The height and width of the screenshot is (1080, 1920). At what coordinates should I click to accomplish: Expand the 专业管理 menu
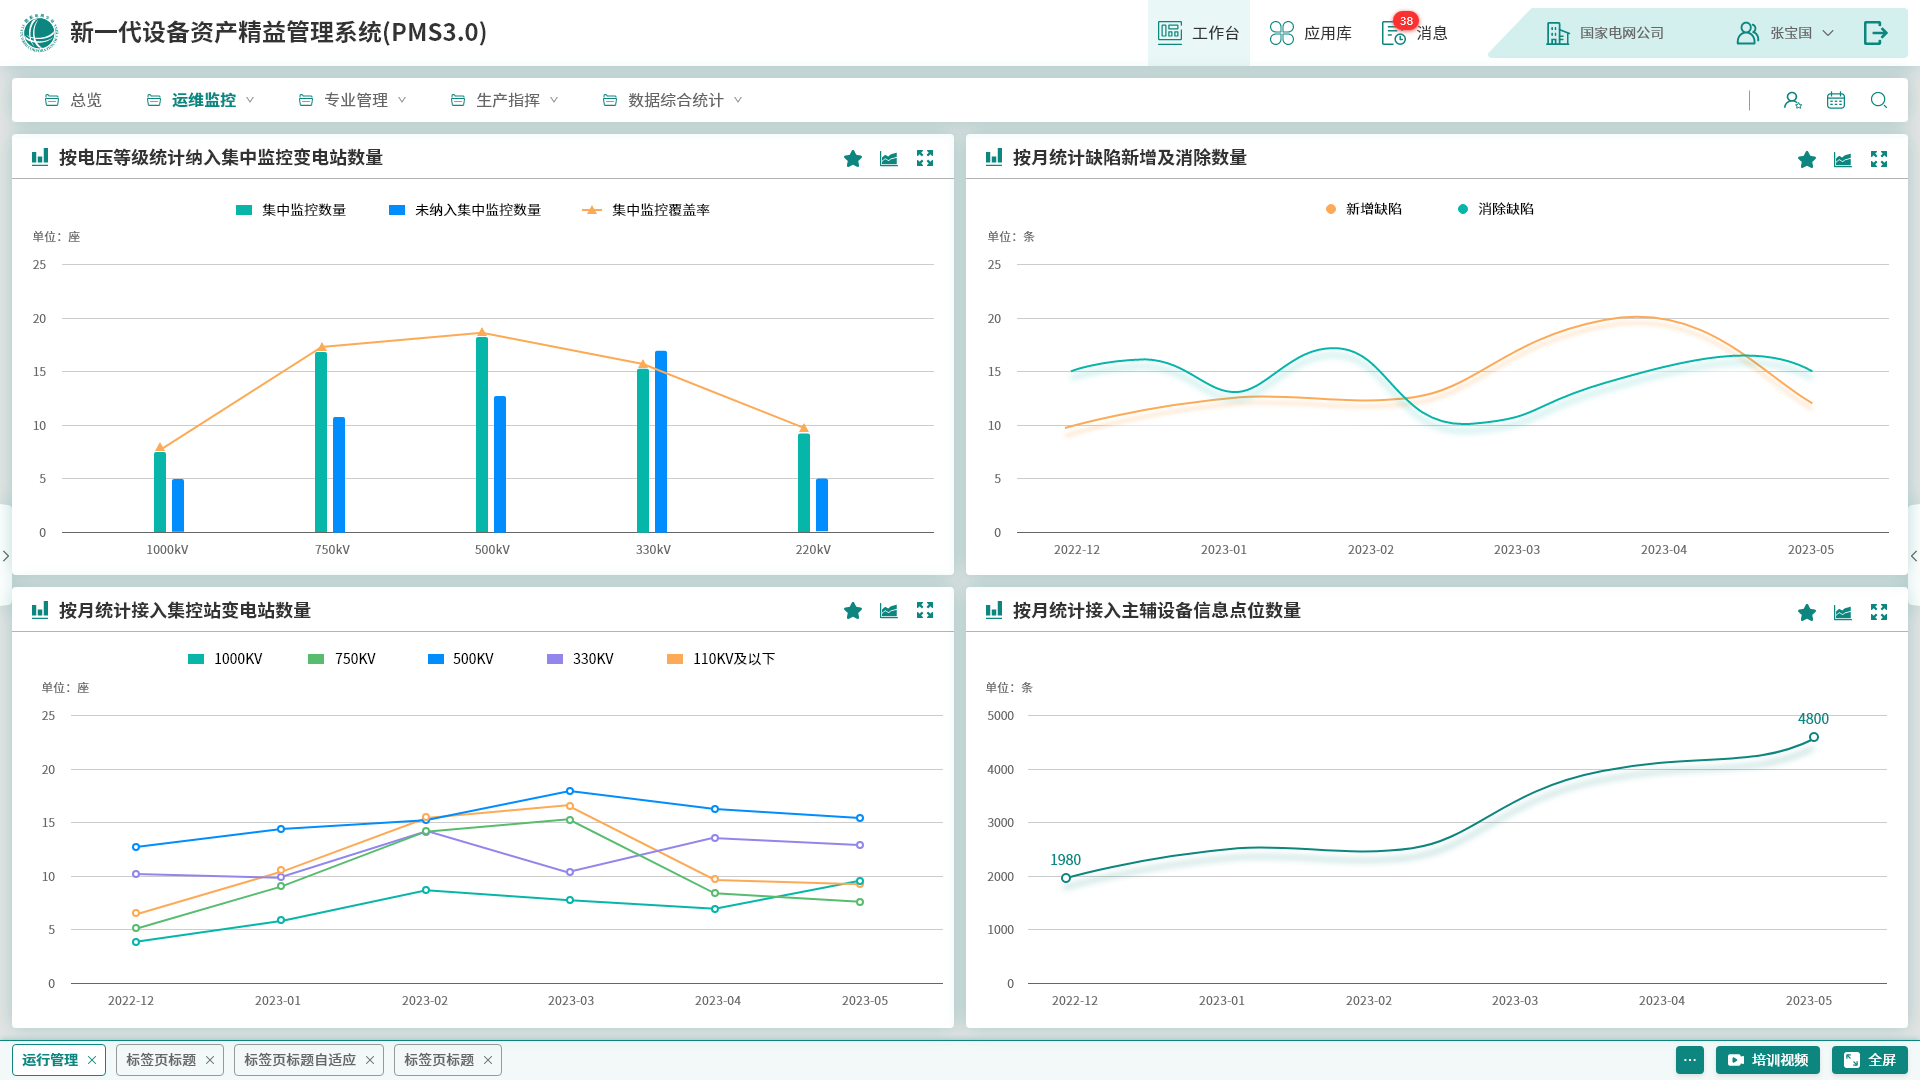352,100
